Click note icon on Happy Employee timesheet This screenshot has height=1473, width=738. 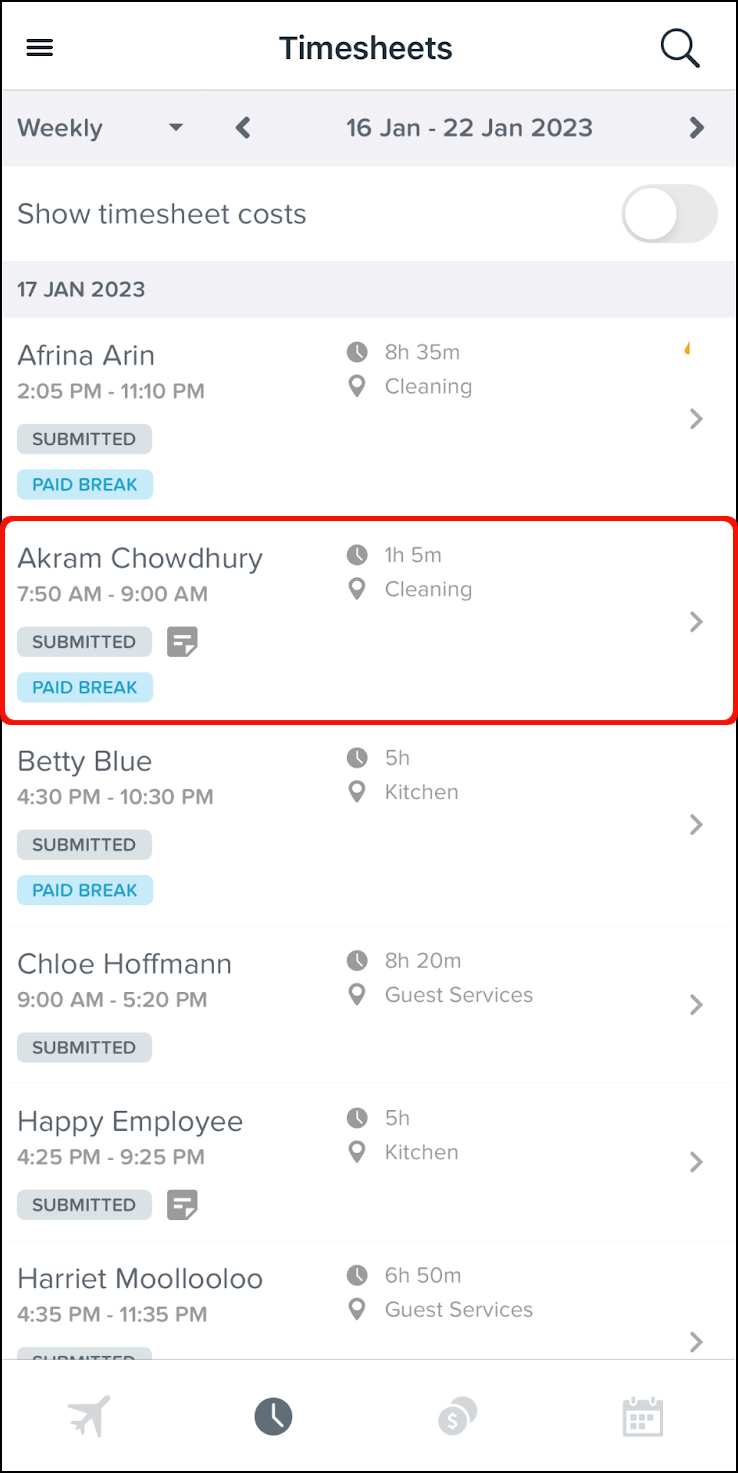click(182, 1205)
